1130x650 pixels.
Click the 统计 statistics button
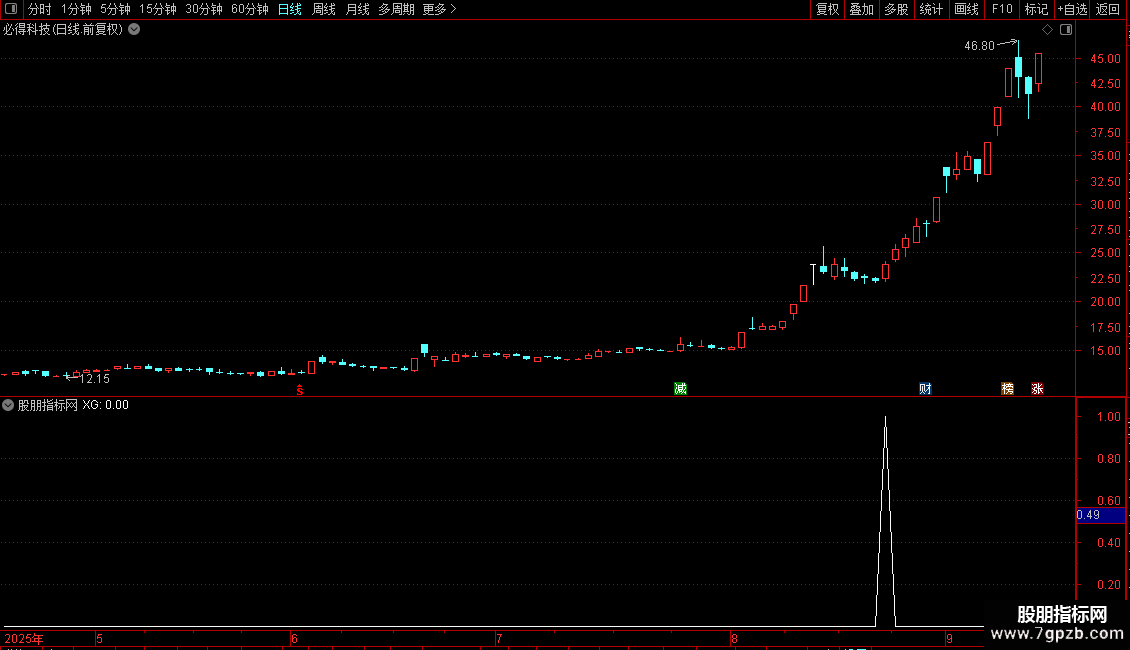tap(931, 9)
